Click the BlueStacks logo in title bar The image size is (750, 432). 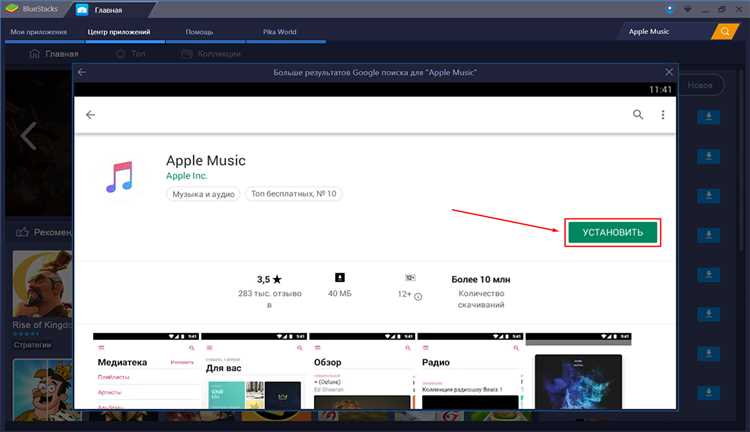(12, 9)
